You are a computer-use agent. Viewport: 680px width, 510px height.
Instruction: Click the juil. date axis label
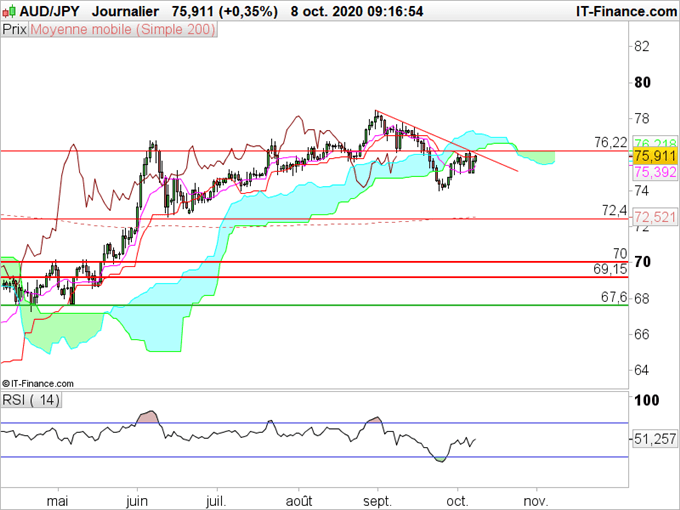pyautogui.click(x=216, y=501)
